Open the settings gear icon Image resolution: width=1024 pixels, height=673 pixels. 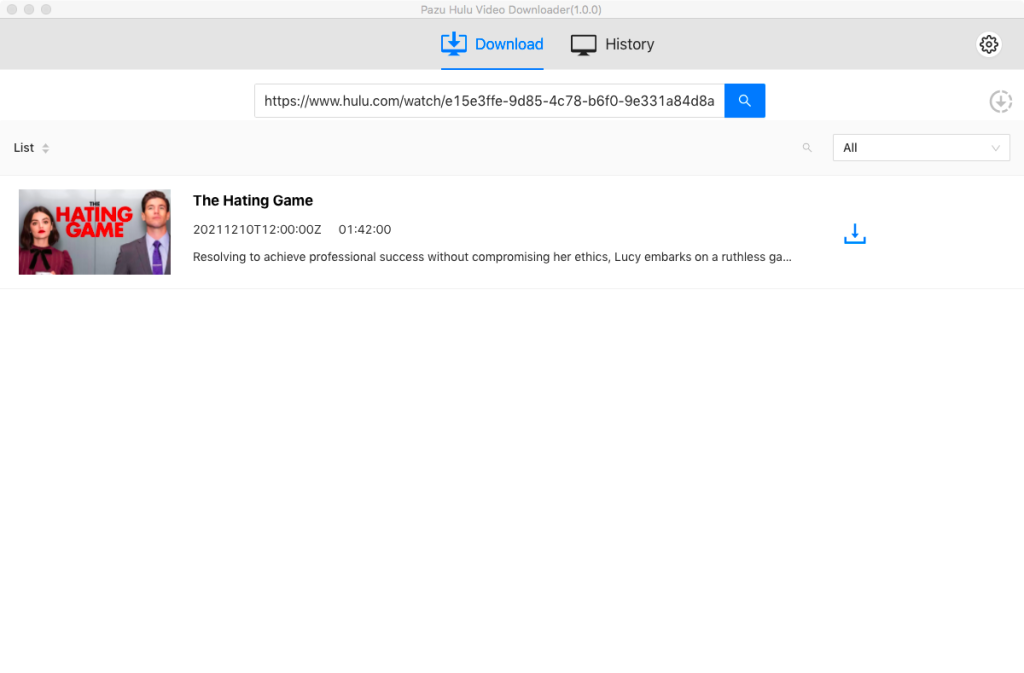[988, 44]
